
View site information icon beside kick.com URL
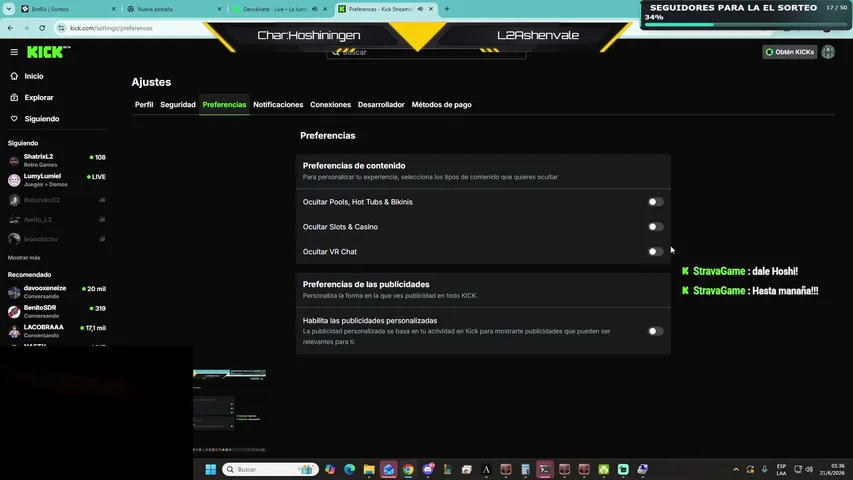point(61,28)
